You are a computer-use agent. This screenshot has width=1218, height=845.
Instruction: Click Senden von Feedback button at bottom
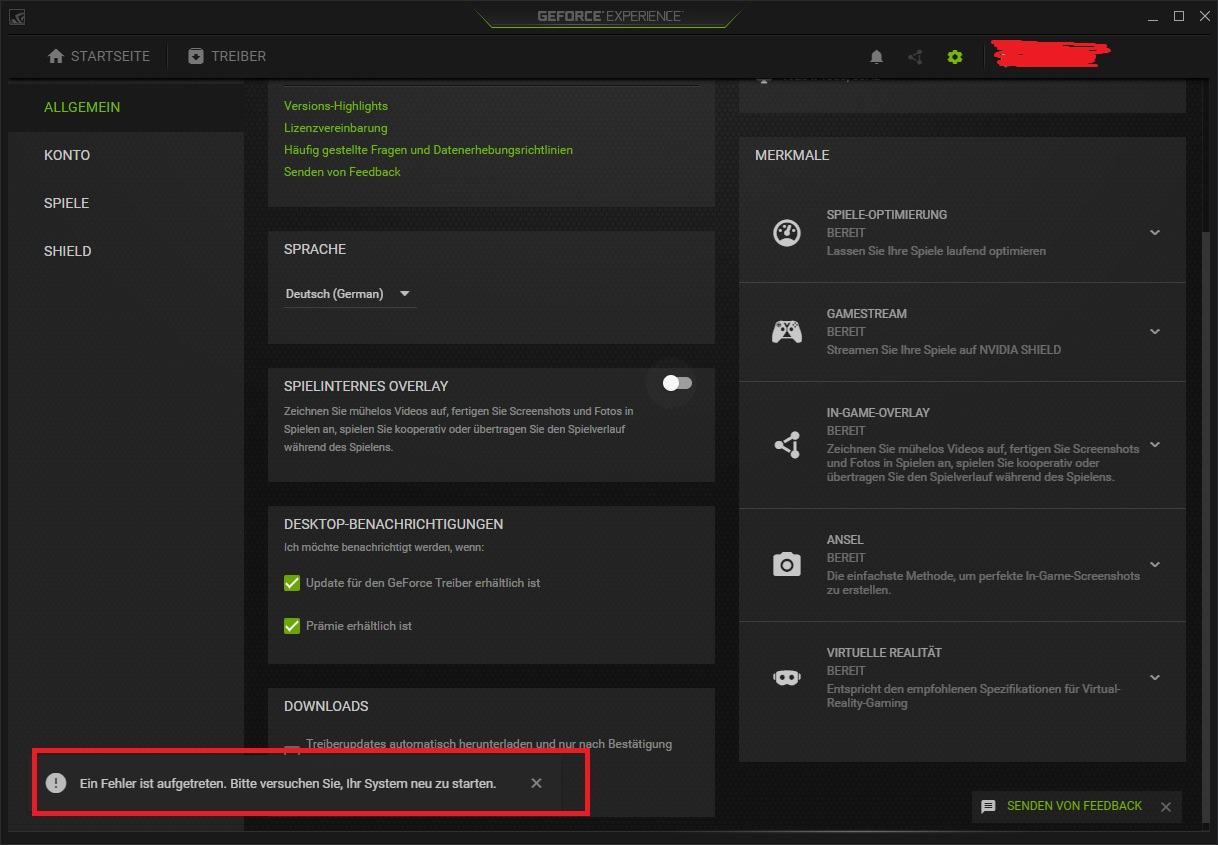(1074, 806)
